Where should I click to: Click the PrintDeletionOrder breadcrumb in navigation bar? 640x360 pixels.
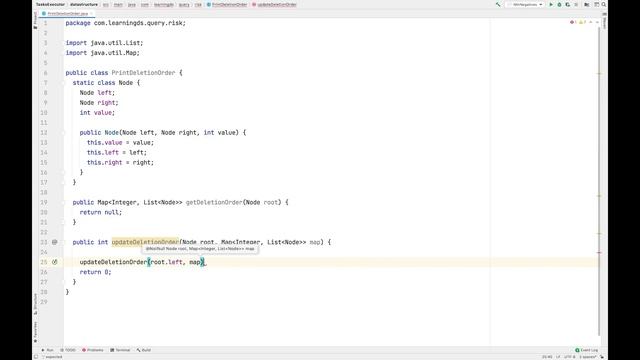pos(227,4)
